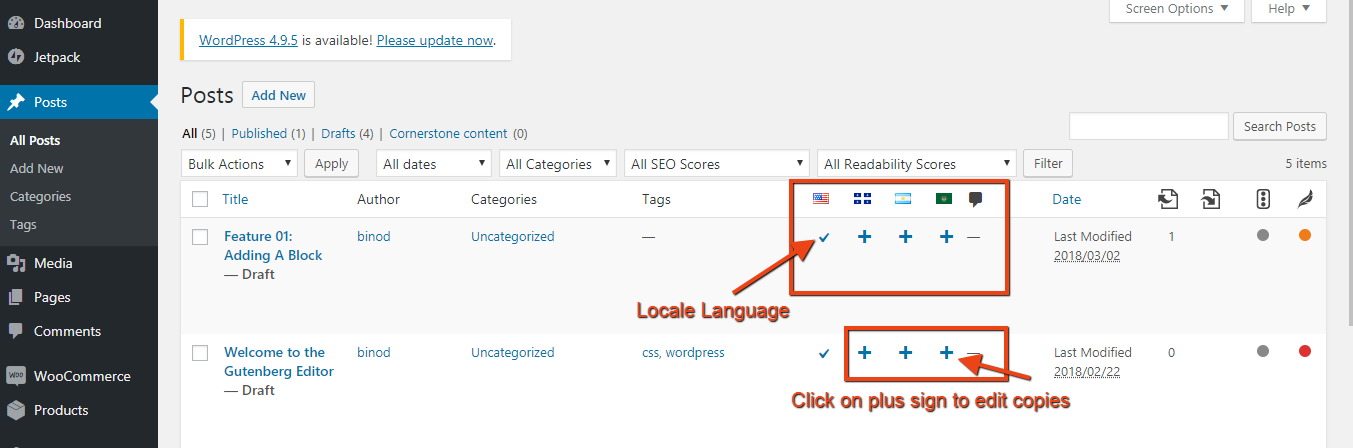Click the checkmark in Welcome to Gutenberg row
Image resolution: width=1353 pixels, height=448 pixels.
click(824, 353)
